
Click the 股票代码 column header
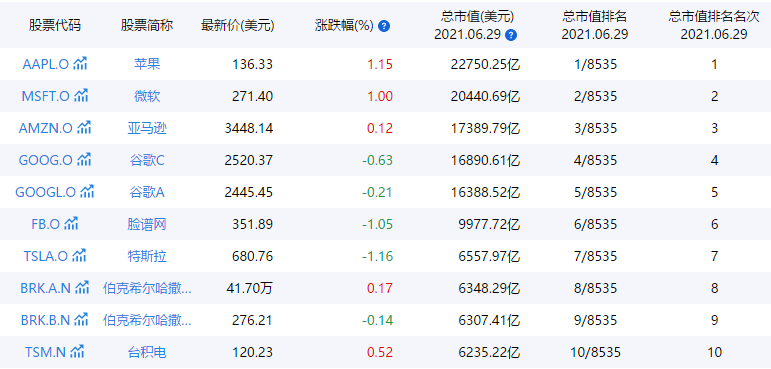tap(55, 26)
